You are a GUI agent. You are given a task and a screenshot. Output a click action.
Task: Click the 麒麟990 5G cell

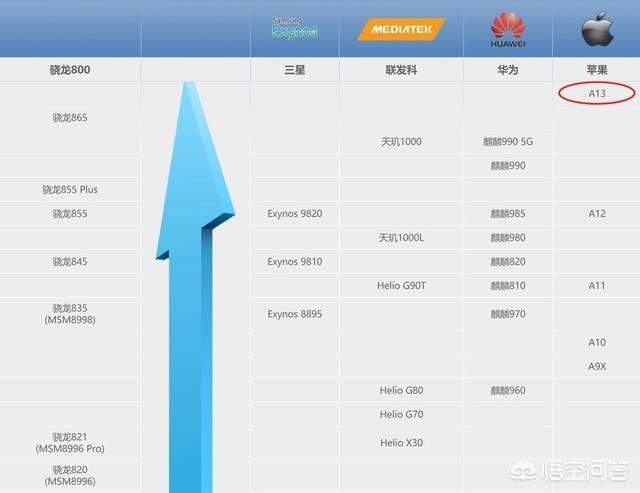point(508,142)
